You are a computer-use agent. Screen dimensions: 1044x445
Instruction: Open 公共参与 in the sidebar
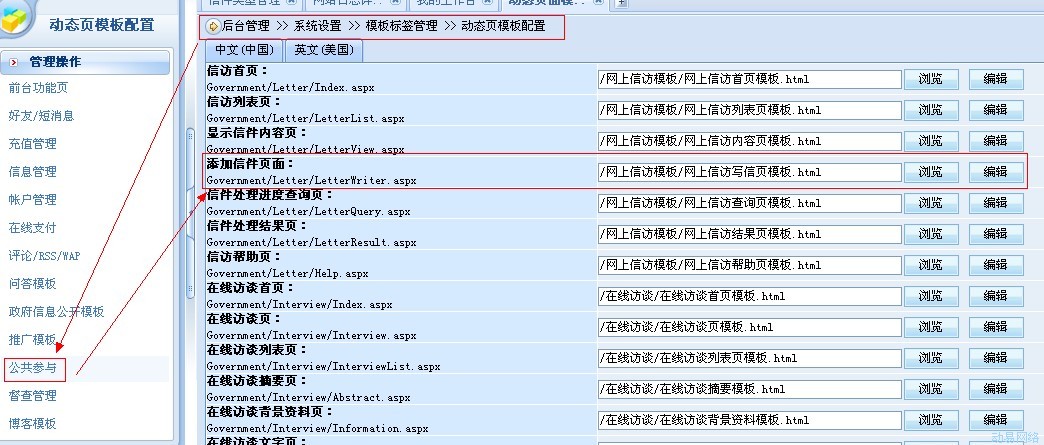(33, 368)
